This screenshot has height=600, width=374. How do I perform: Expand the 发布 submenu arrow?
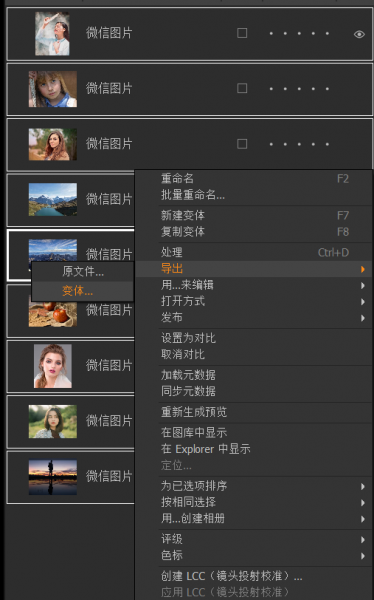363,318
